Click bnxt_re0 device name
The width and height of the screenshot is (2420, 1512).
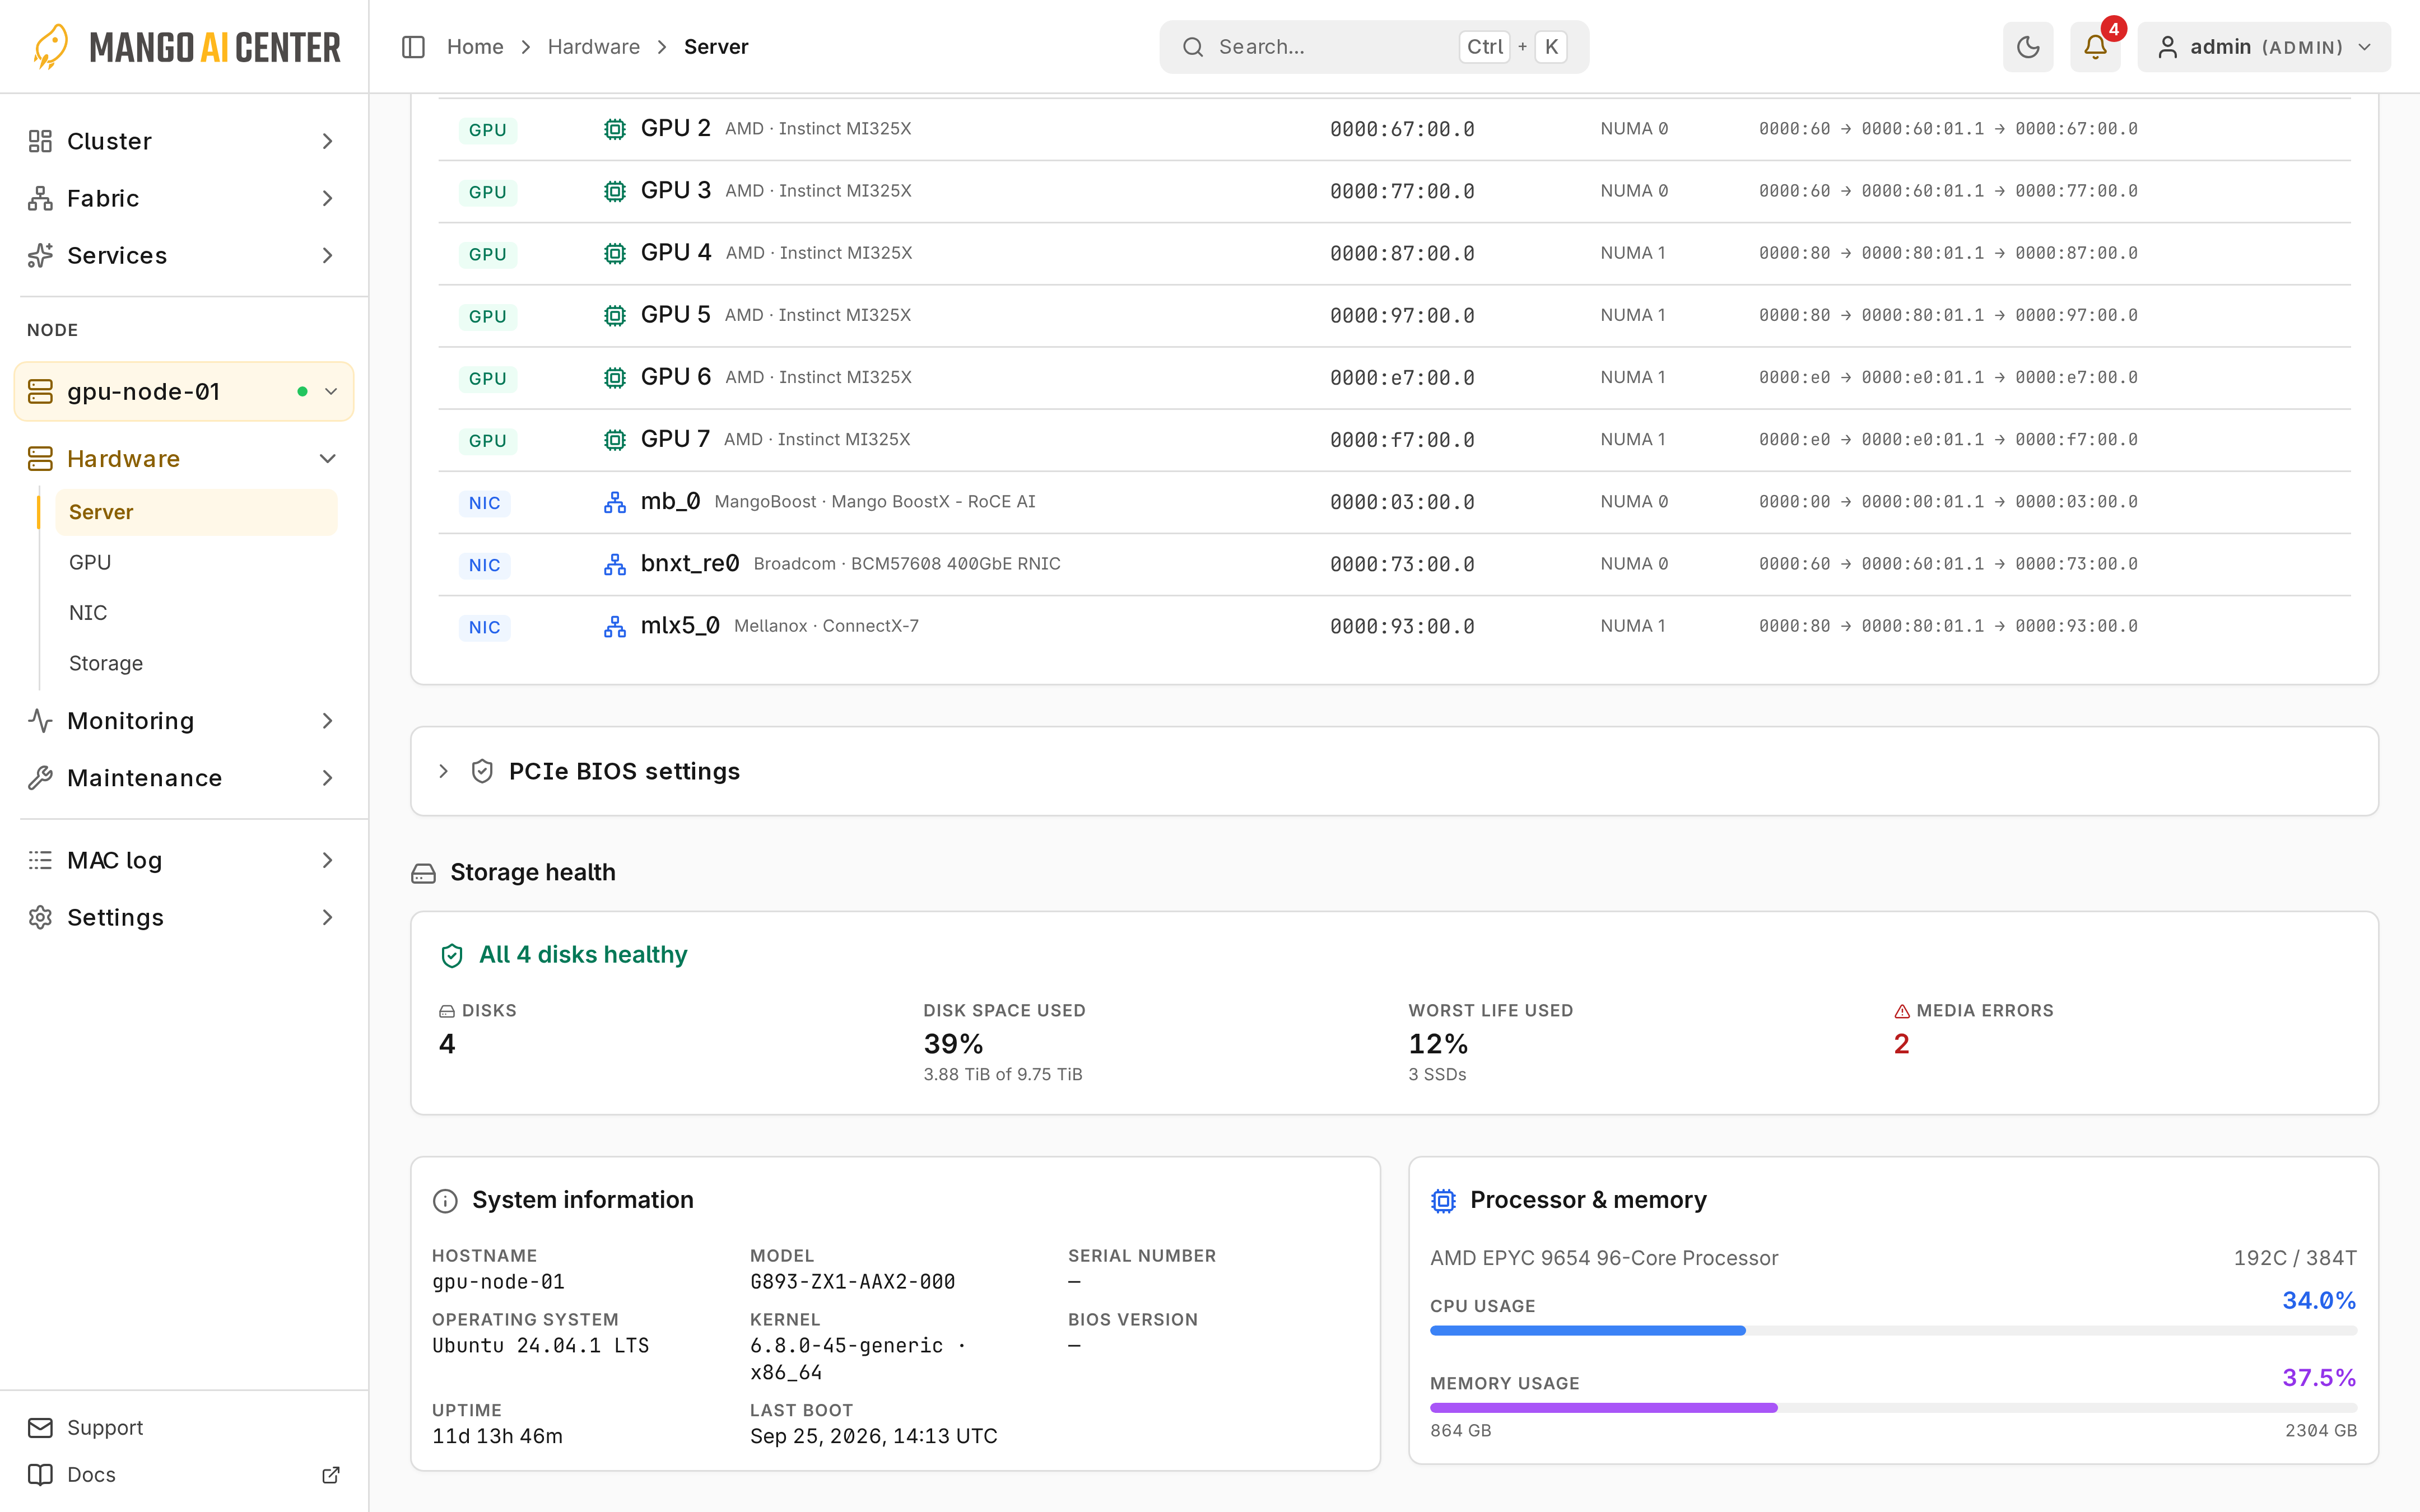point(690,564)
